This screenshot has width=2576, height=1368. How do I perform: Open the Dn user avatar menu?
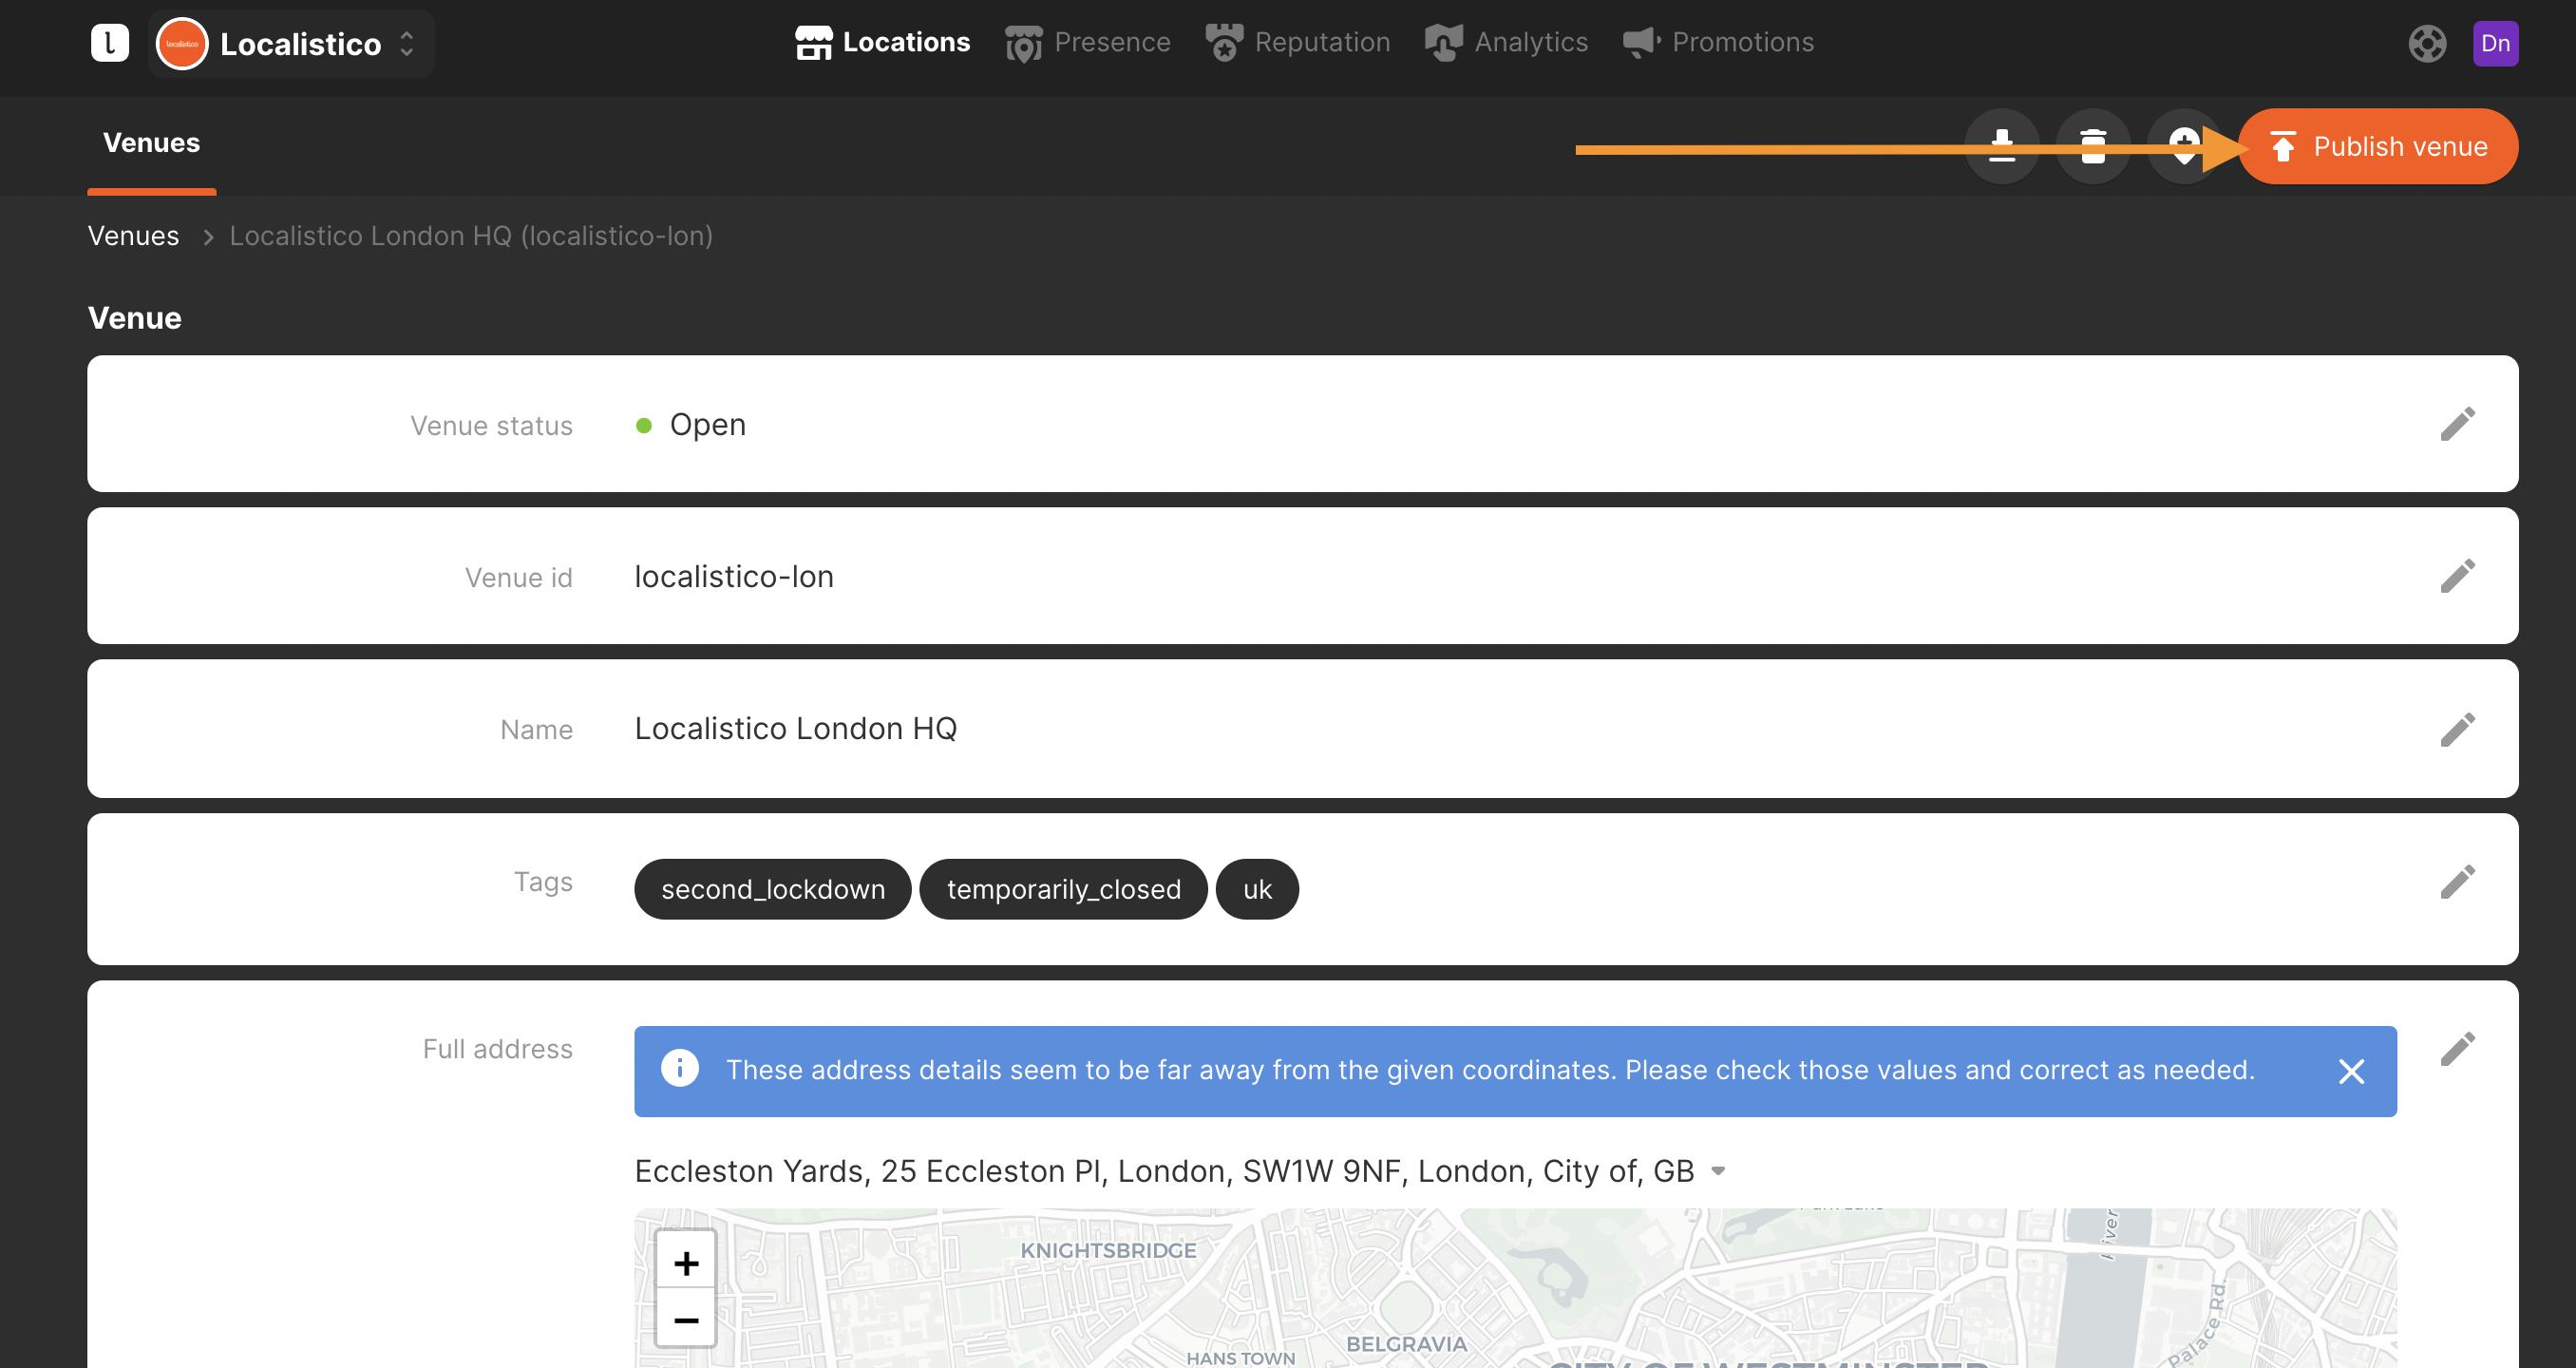tap(2495, 43)
